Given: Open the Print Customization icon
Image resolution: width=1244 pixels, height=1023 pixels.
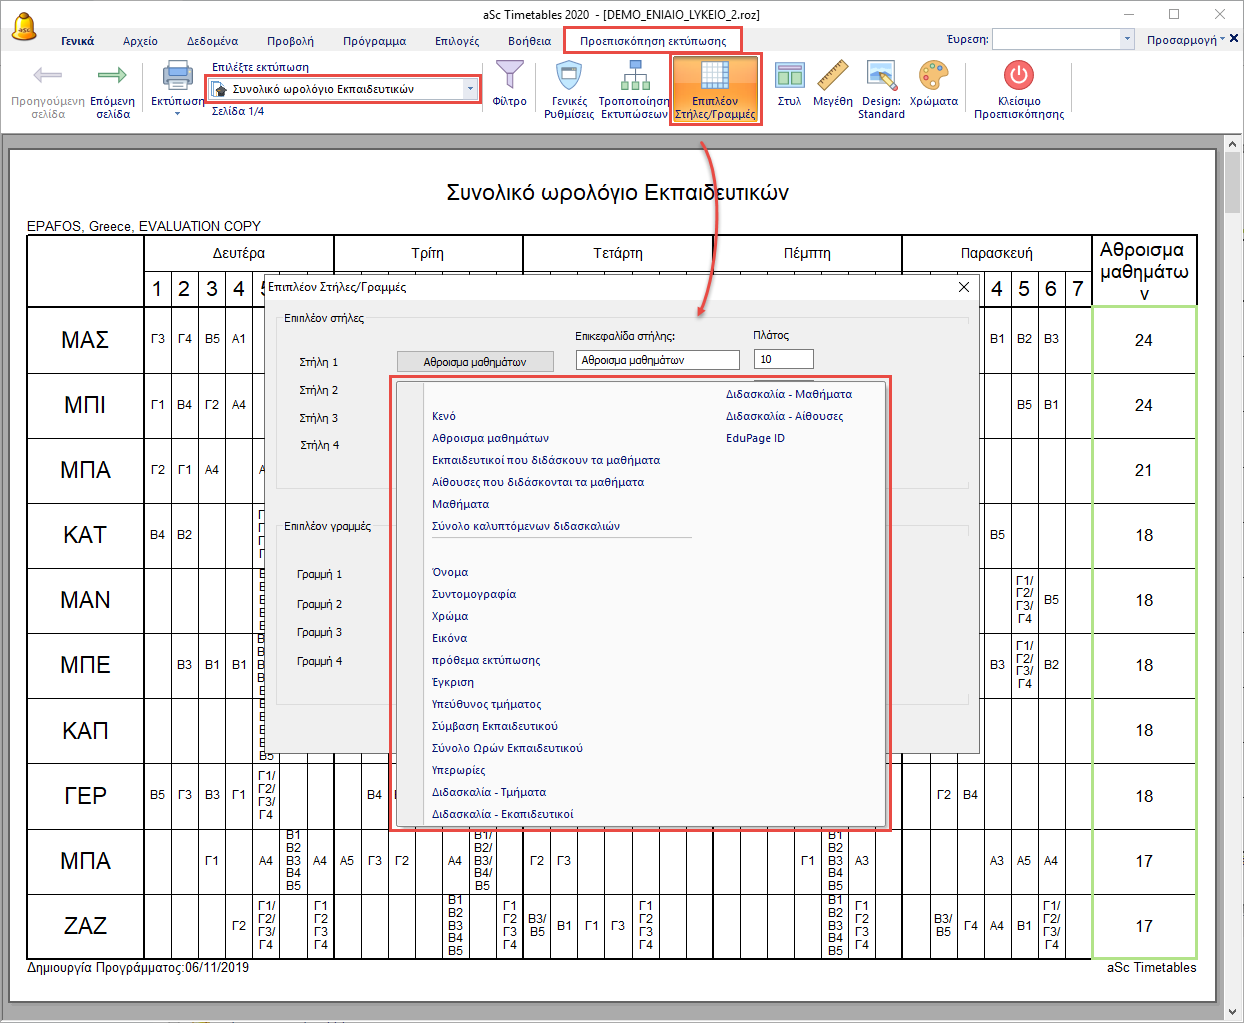Looking at the screenshot, I should tap(634, 76).
